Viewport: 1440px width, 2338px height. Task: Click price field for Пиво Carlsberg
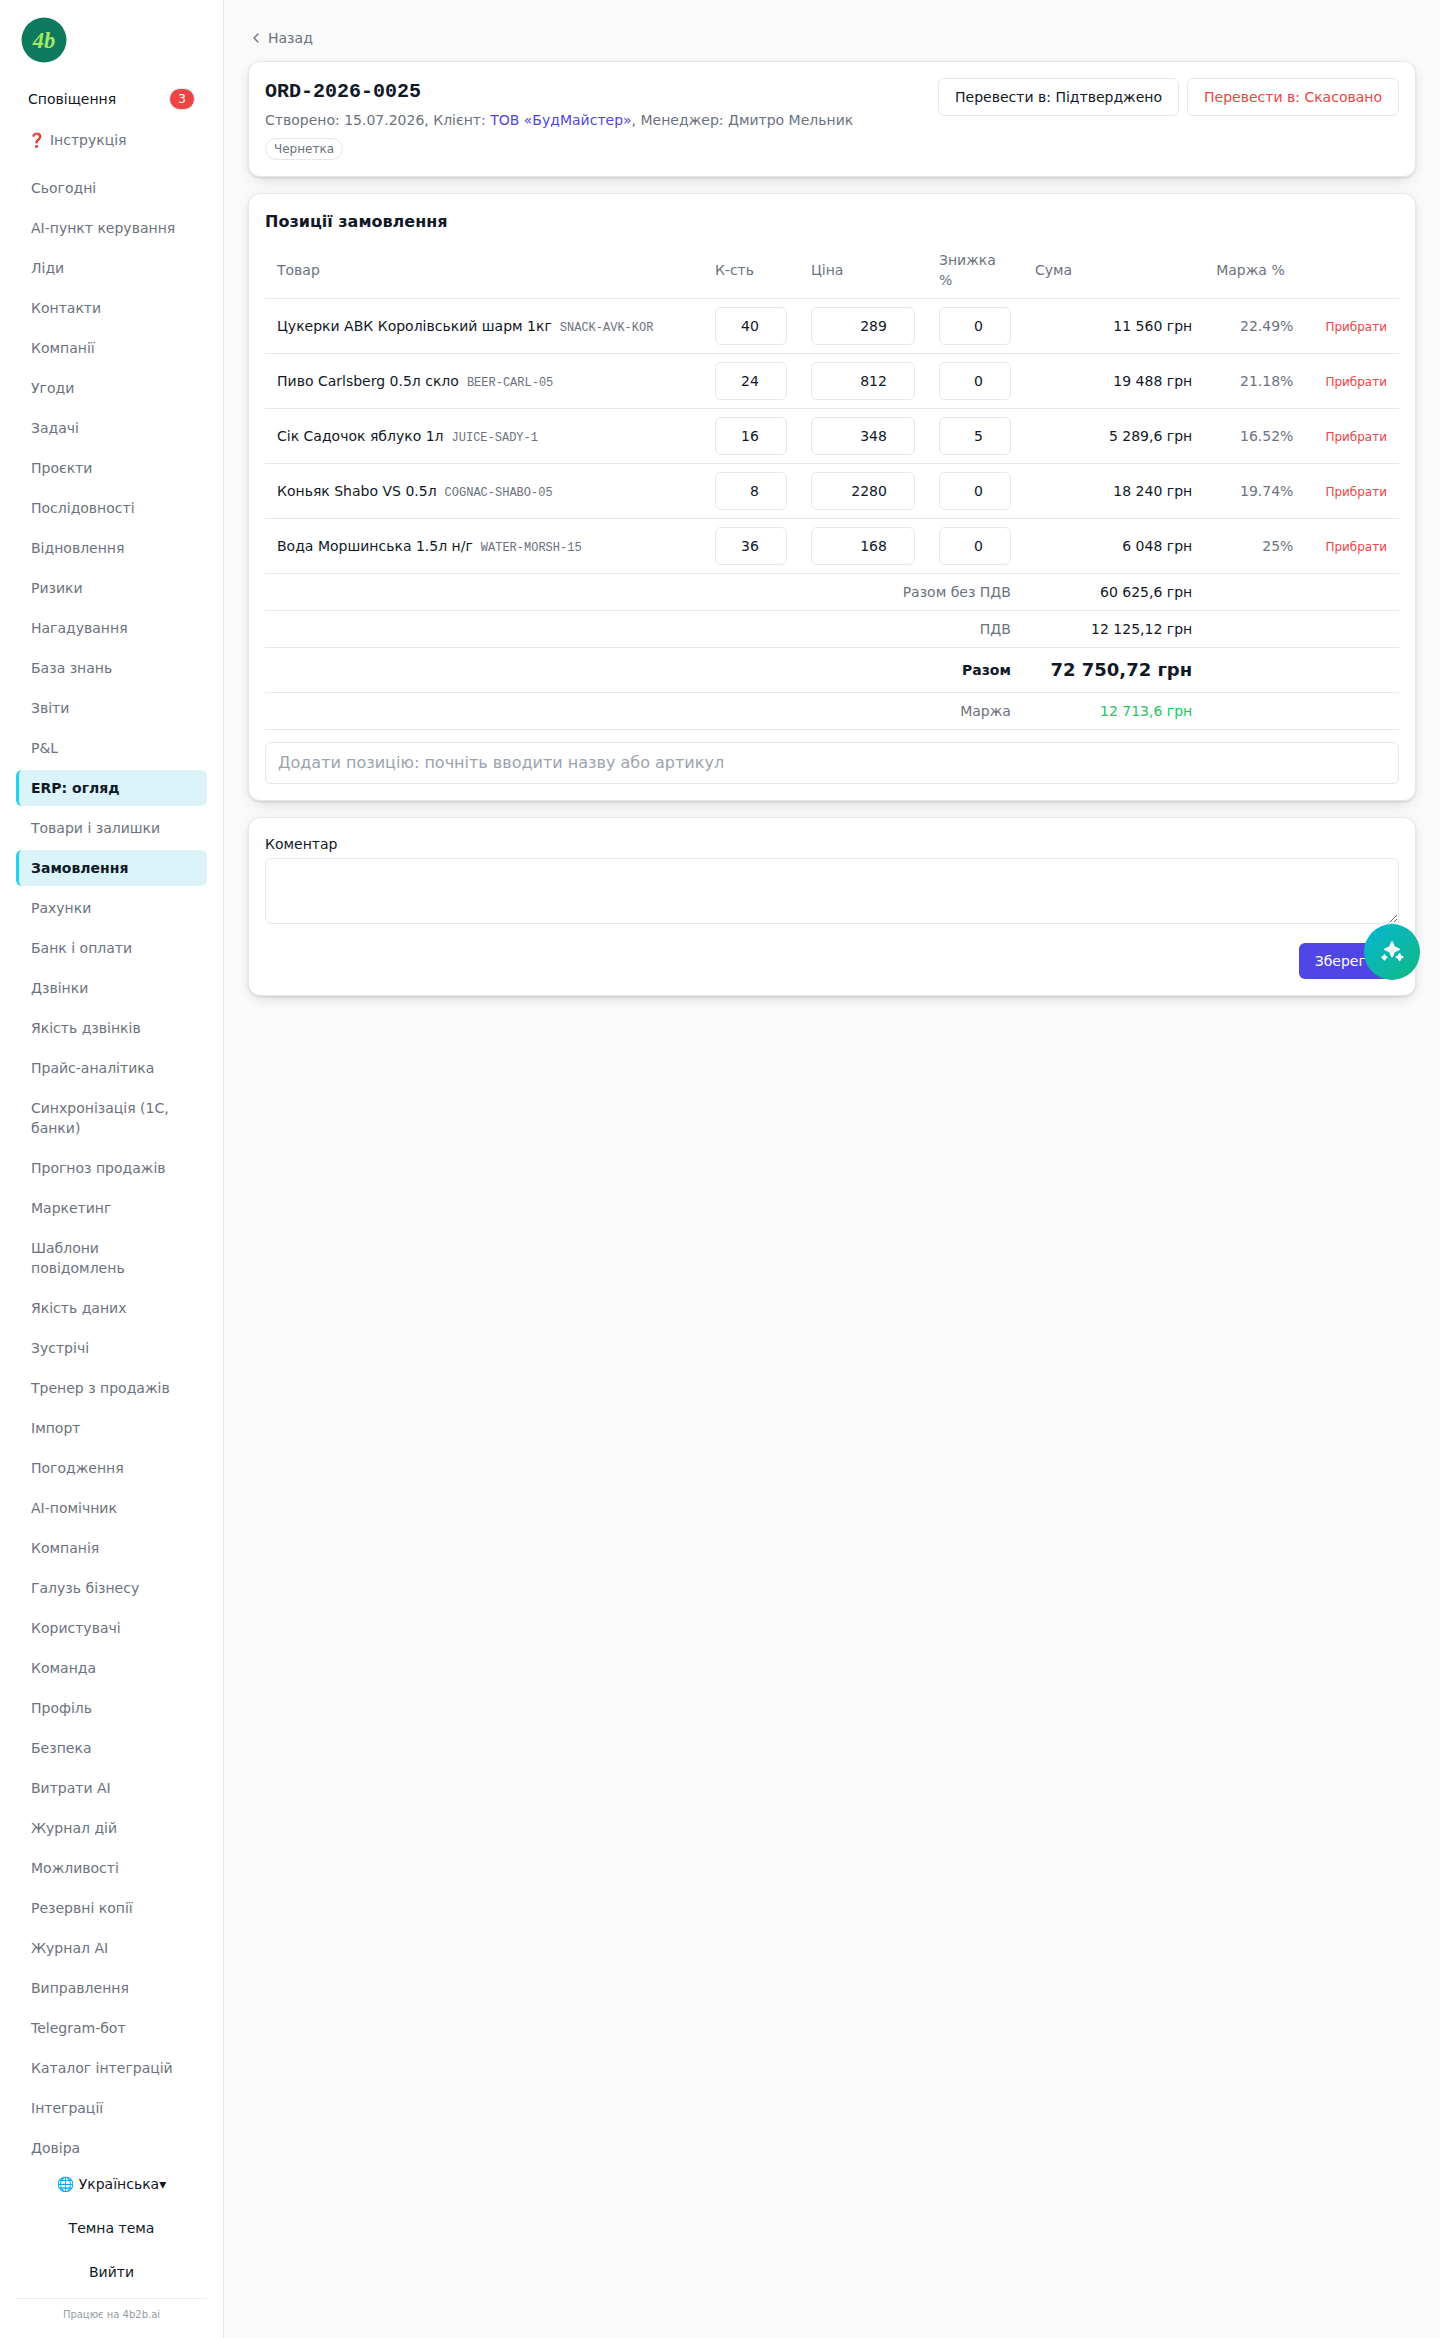click(x=862, y=381)
